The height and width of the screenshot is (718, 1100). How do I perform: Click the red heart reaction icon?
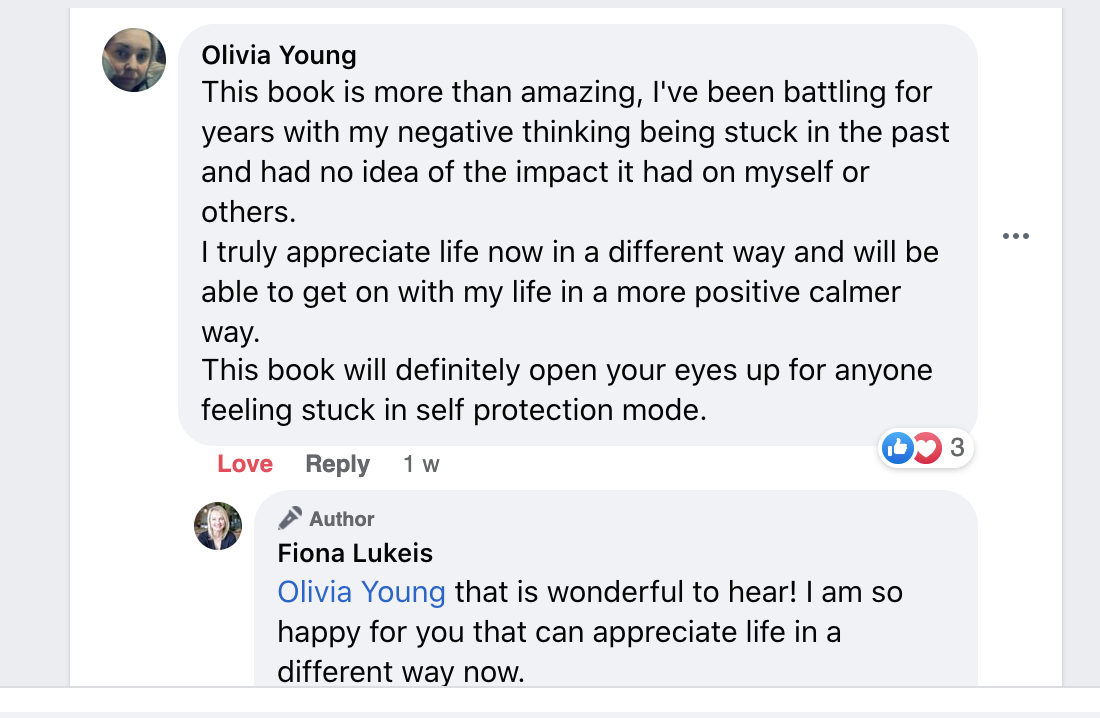click(x=927, y=449)
